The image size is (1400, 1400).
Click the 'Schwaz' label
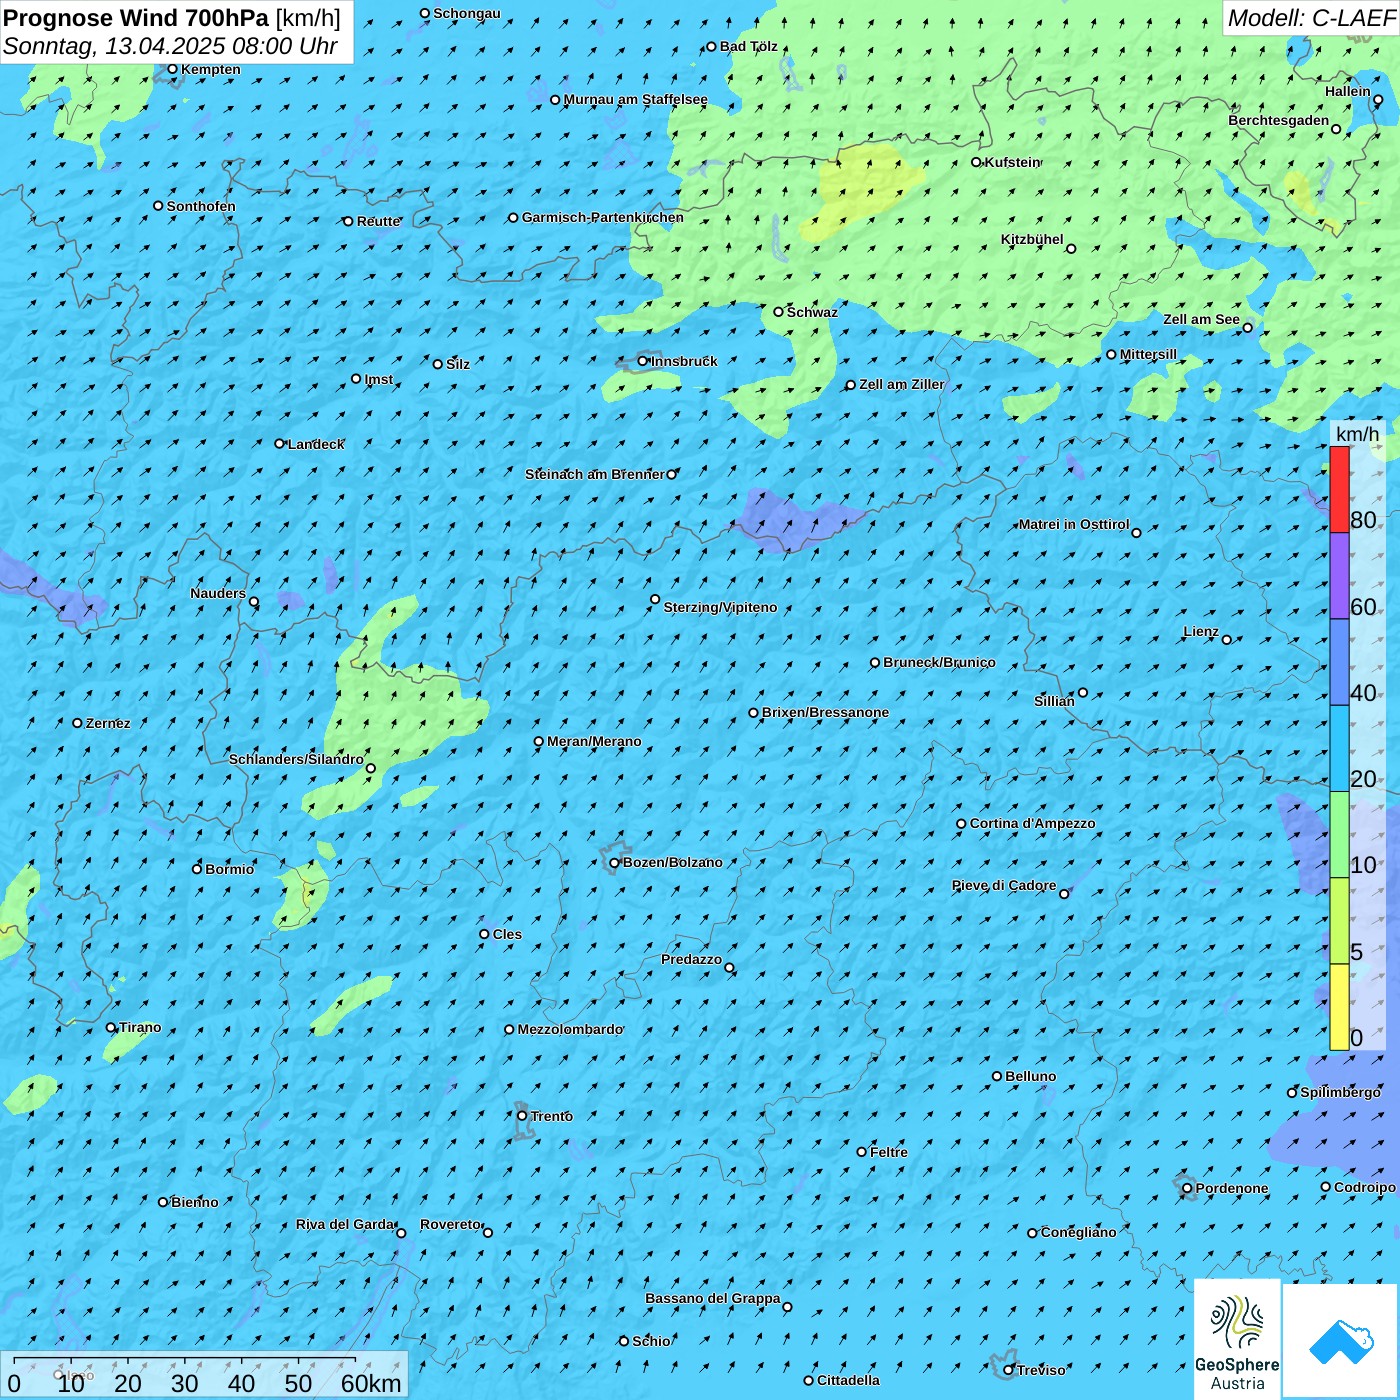pyautogui.click(x=812, y=312)
